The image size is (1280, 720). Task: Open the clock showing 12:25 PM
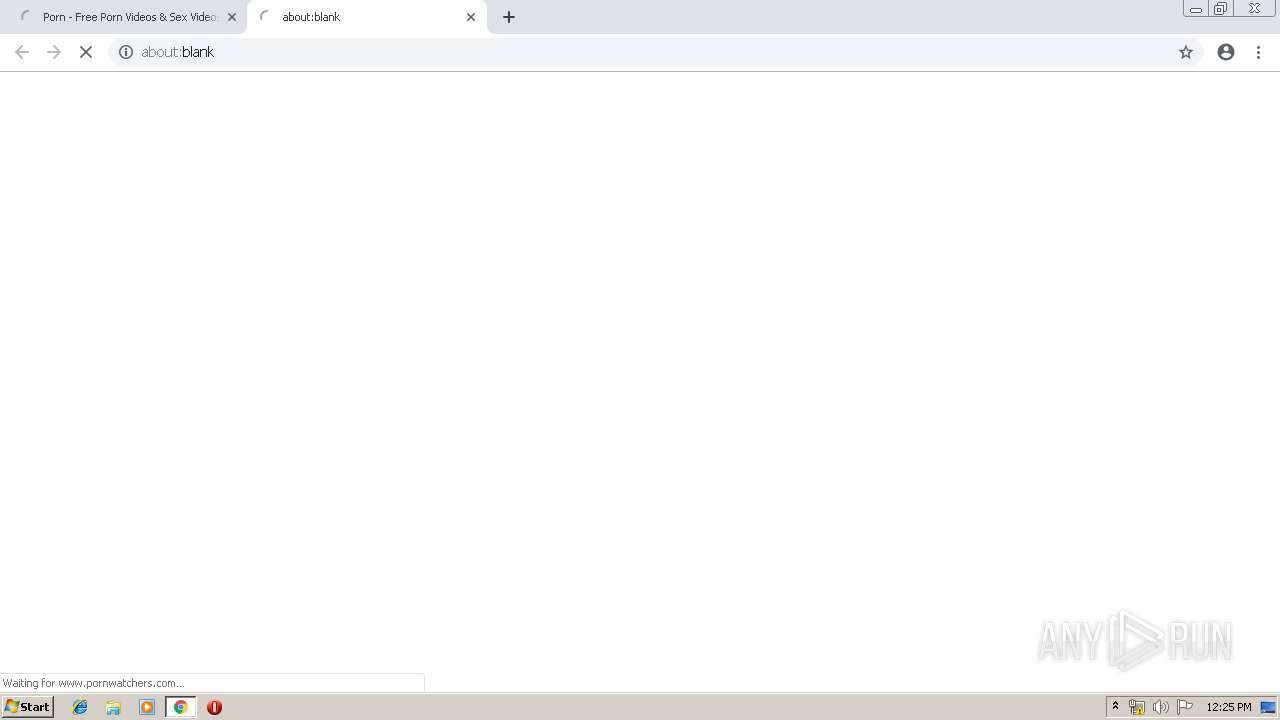[x=1229, y=707]
